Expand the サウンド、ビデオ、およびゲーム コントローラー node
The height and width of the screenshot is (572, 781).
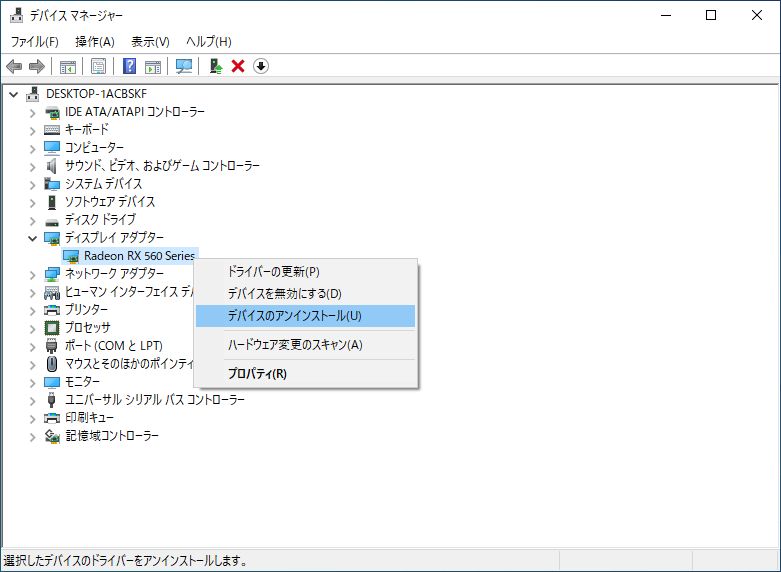pyautogui.click(x=32, y=167)
